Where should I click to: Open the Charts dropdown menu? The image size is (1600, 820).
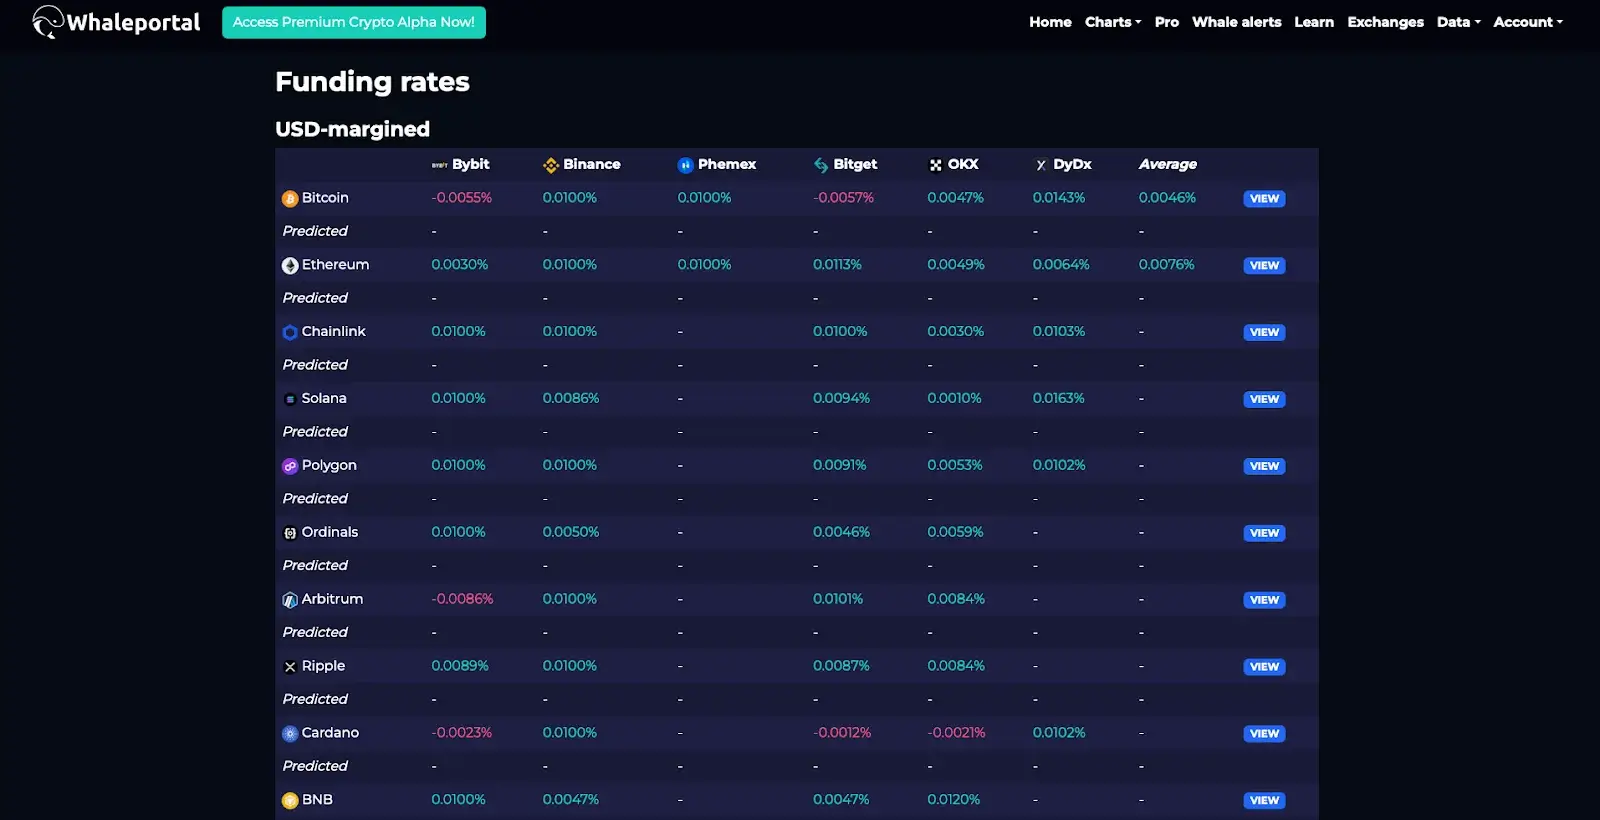[x=1113, y=22]
